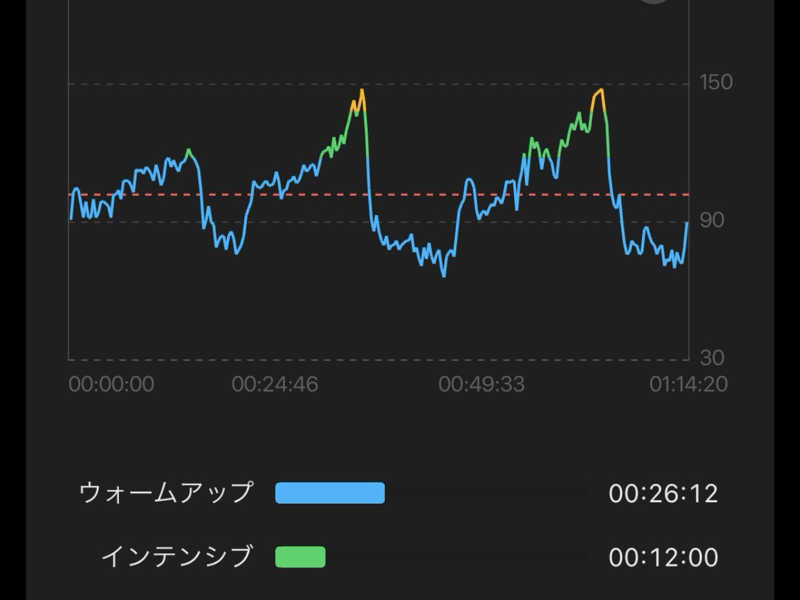
Task: Click the green Intensive color bar
Action: pyautogui.click(x=300, y=557)
